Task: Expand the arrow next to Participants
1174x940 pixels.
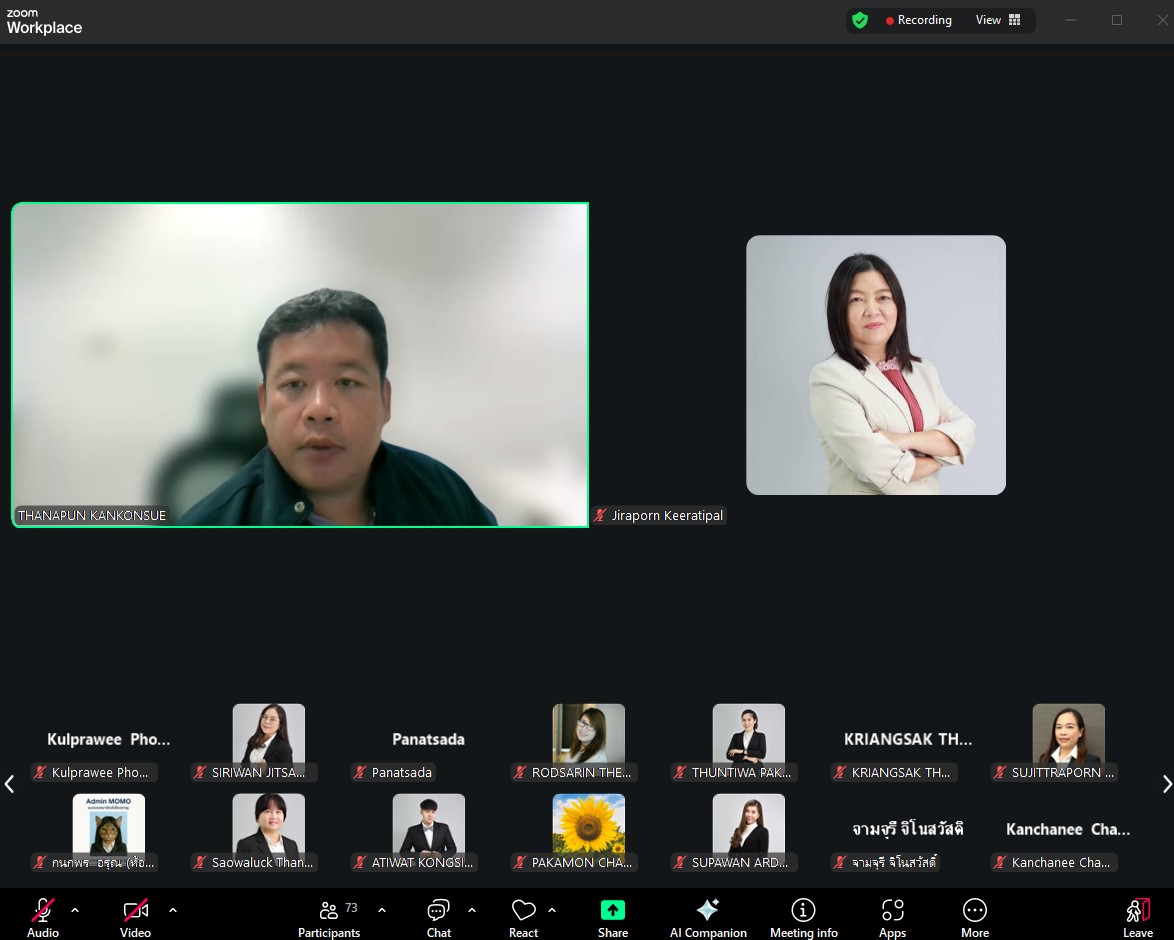Action: [x=382, y=910]
